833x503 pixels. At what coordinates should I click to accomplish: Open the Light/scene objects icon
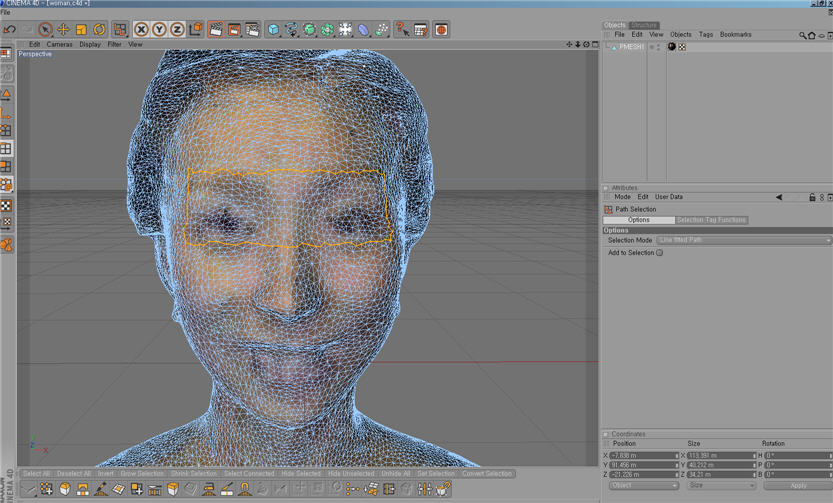(345, 30)
